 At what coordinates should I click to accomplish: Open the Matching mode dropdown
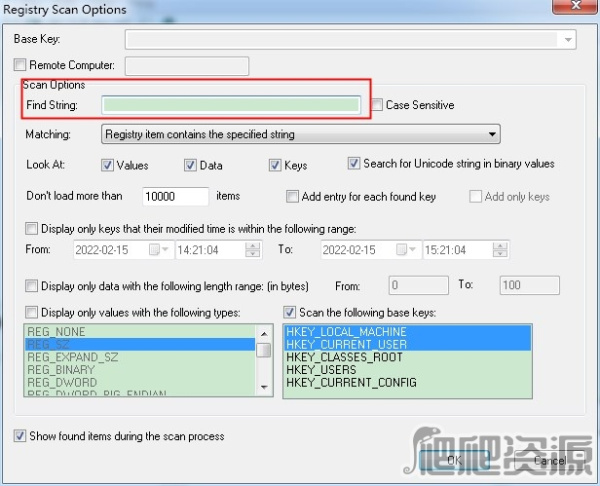[300, 134]
